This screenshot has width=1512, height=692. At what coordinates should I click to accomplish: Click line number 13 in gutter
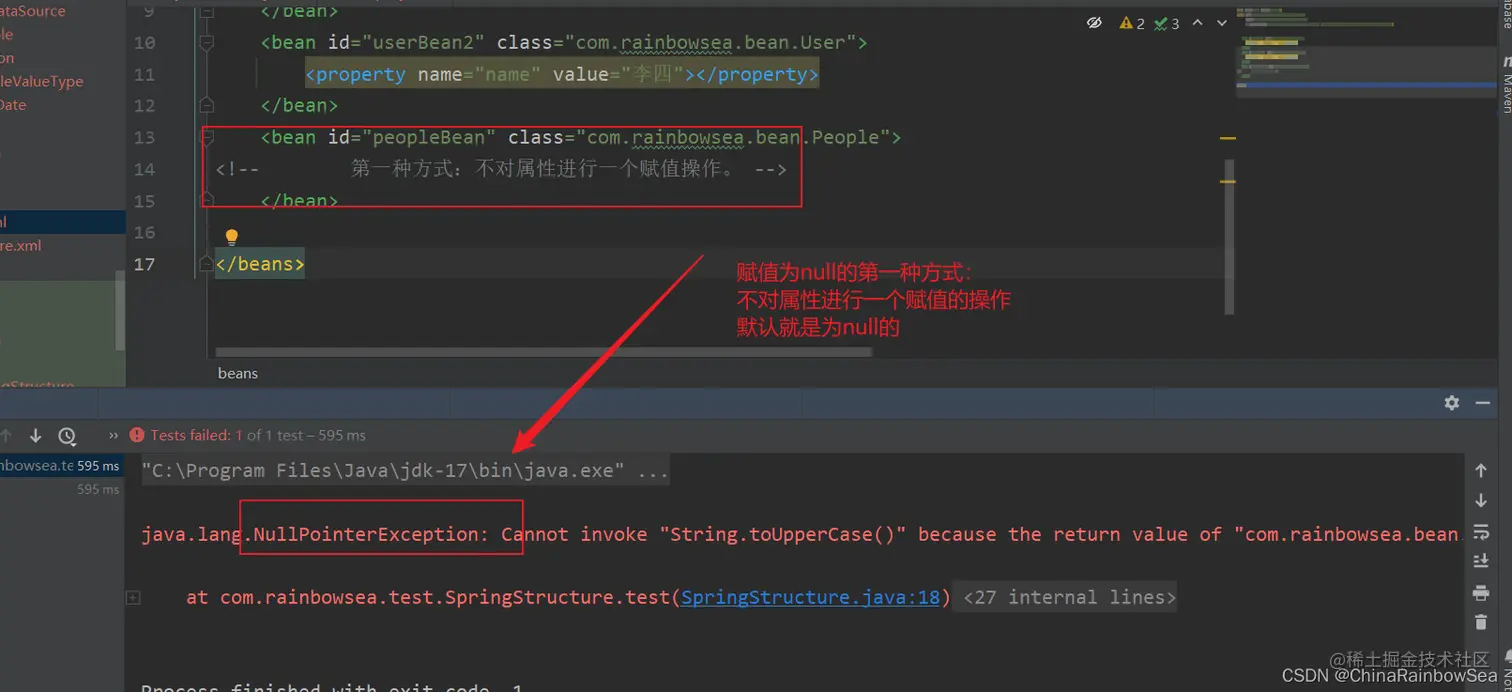tap(144, 138)
